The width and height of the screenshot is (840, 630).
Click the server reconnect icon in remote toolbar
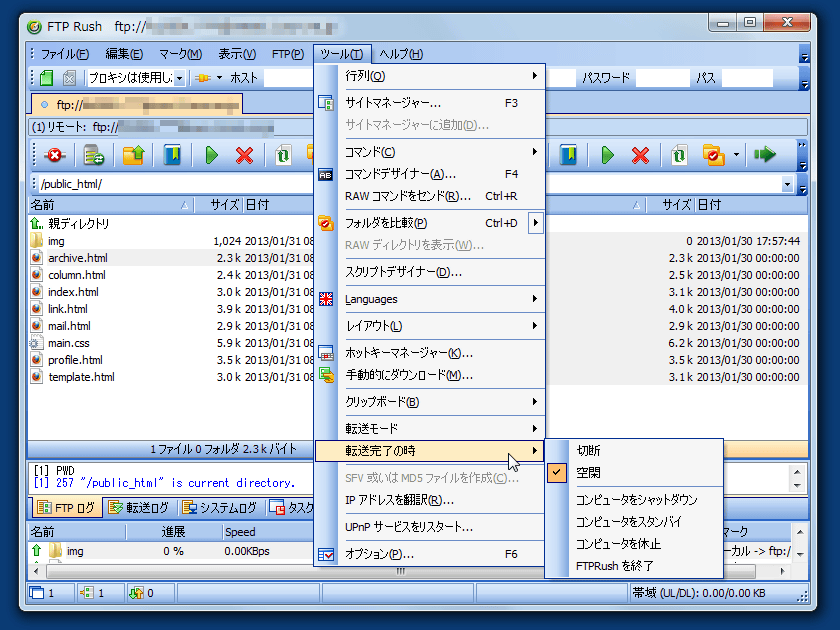click(94, 155)
